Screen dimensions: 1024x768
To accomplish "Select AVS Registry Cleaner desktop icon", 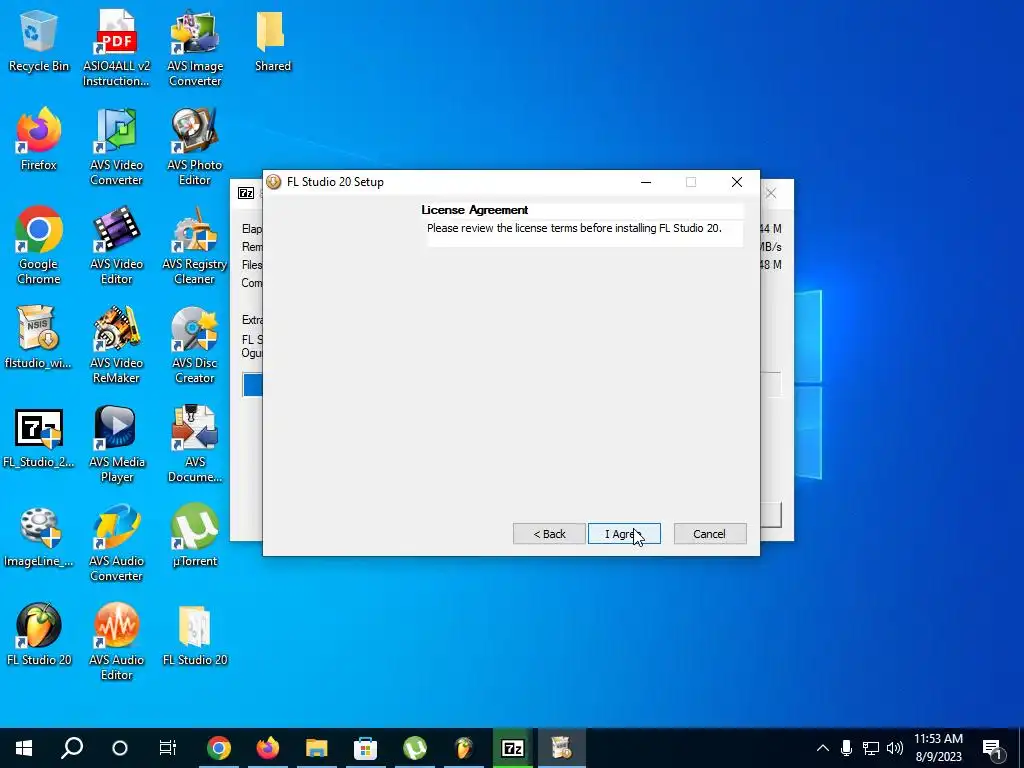I will tap(195, 246).
